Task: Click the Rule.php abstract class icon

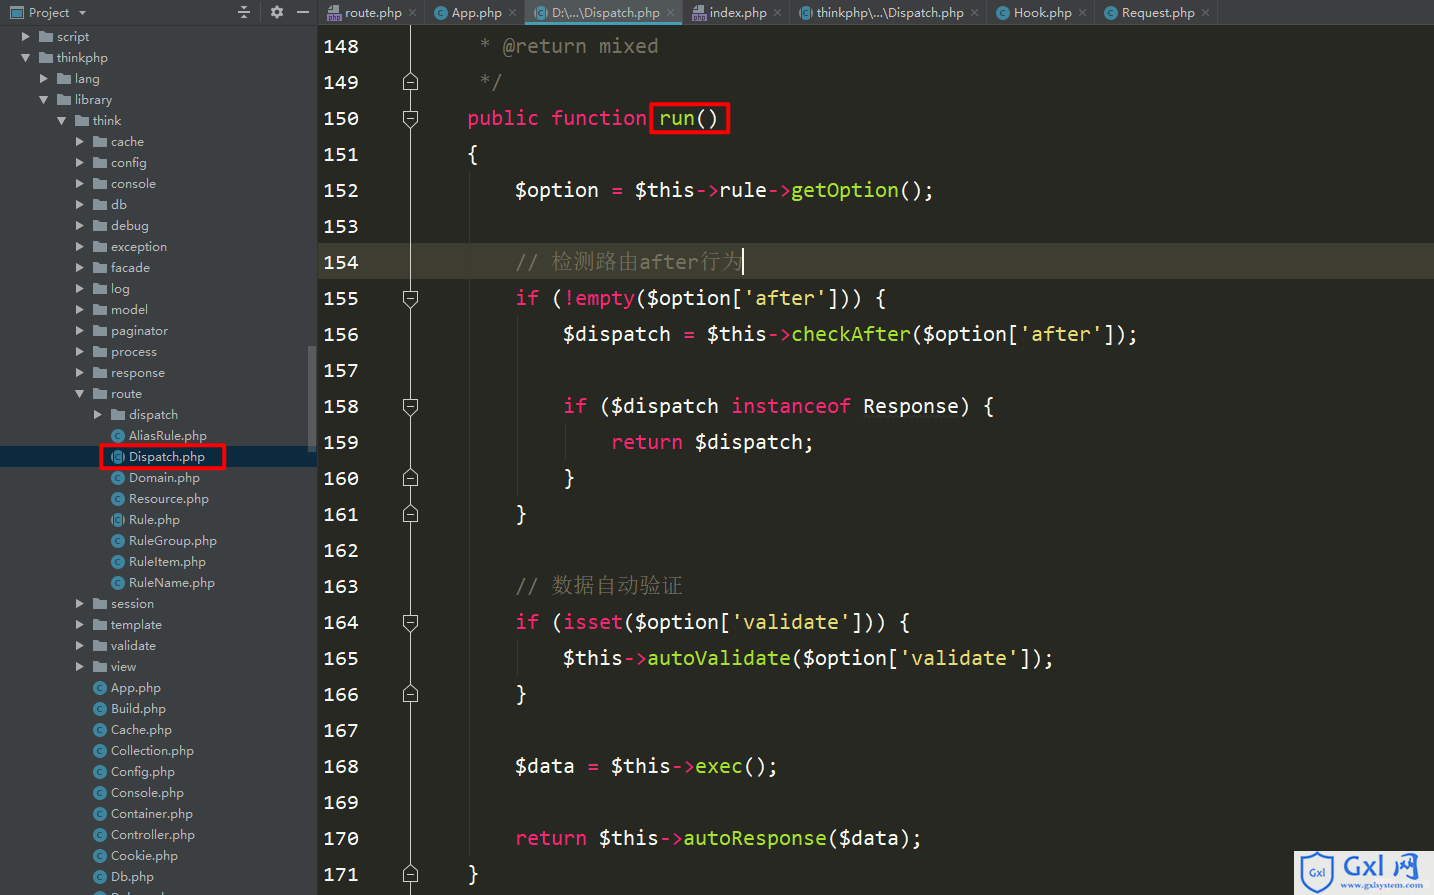Action: click(x=118, y=519)
